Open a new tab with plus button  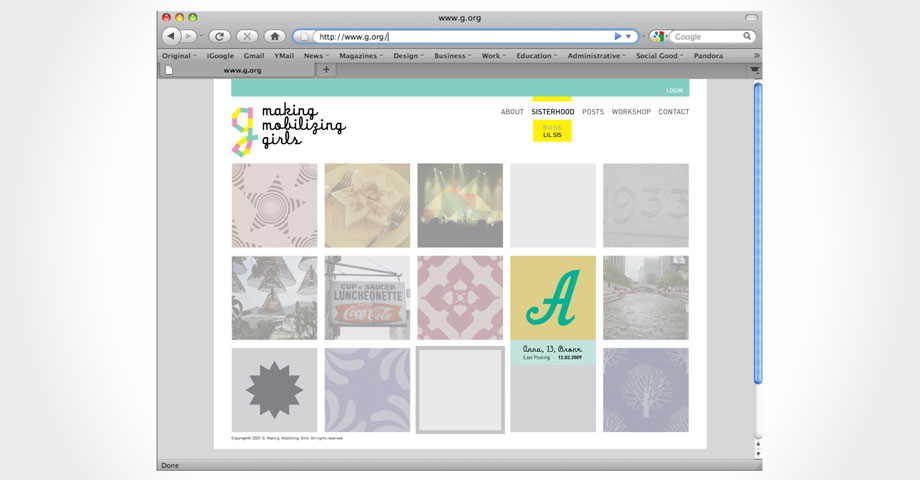[x=326, y=70]
